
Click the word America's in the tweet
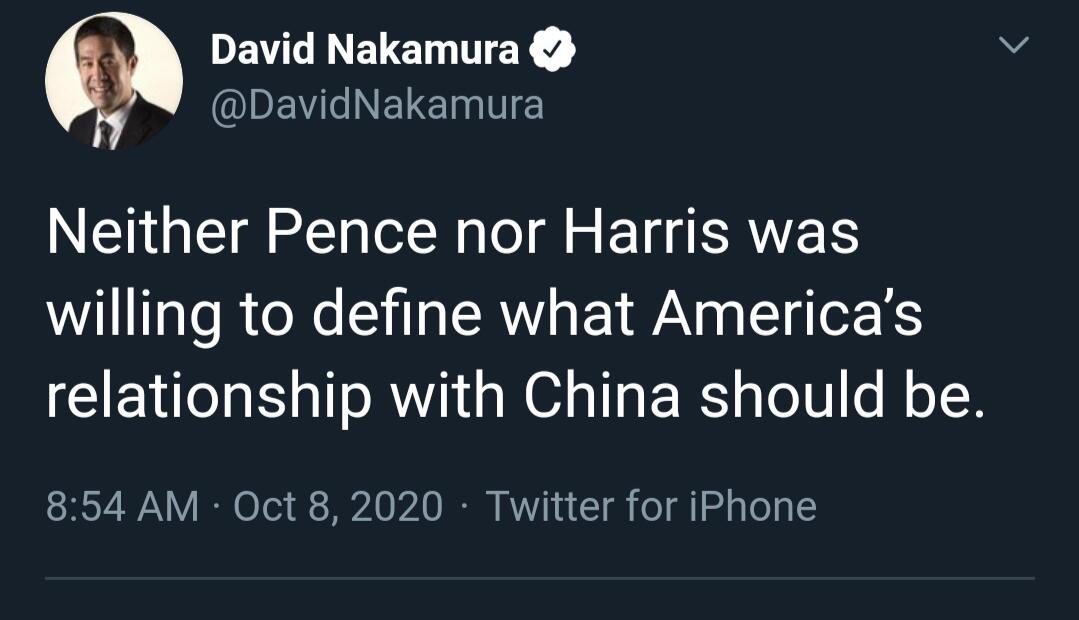(x=788, y=314)
